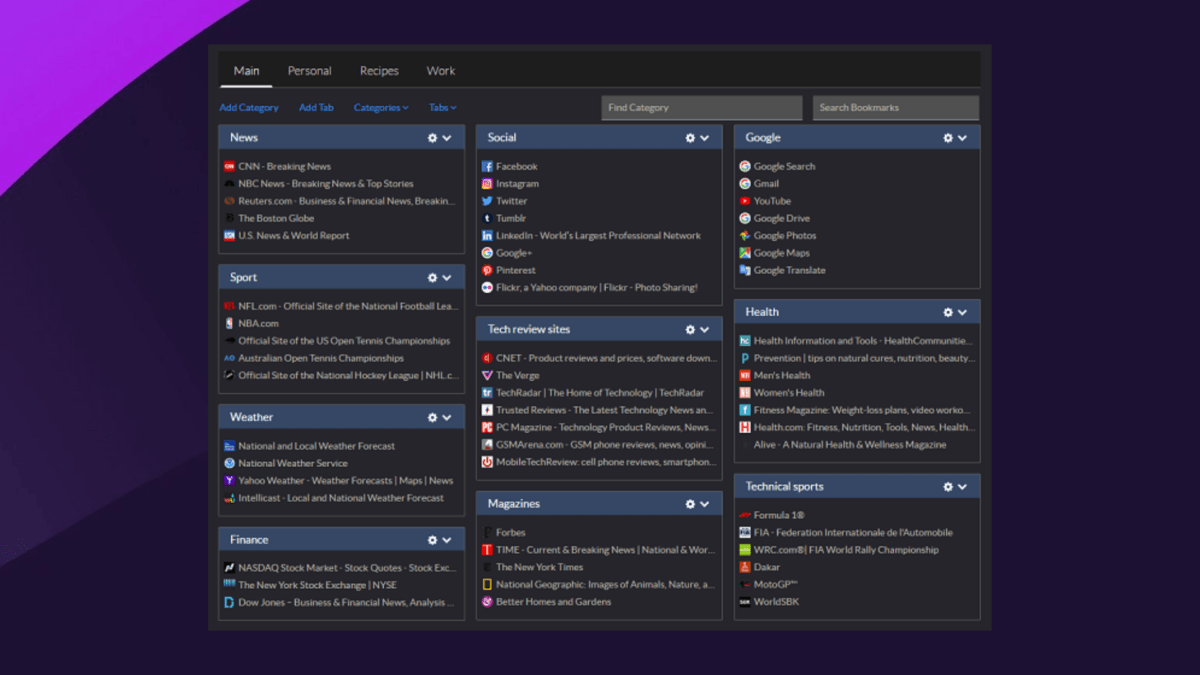The image size is (1200, 675).
Task: Click the Search Bookmarks input field
Action: [895, 107]
